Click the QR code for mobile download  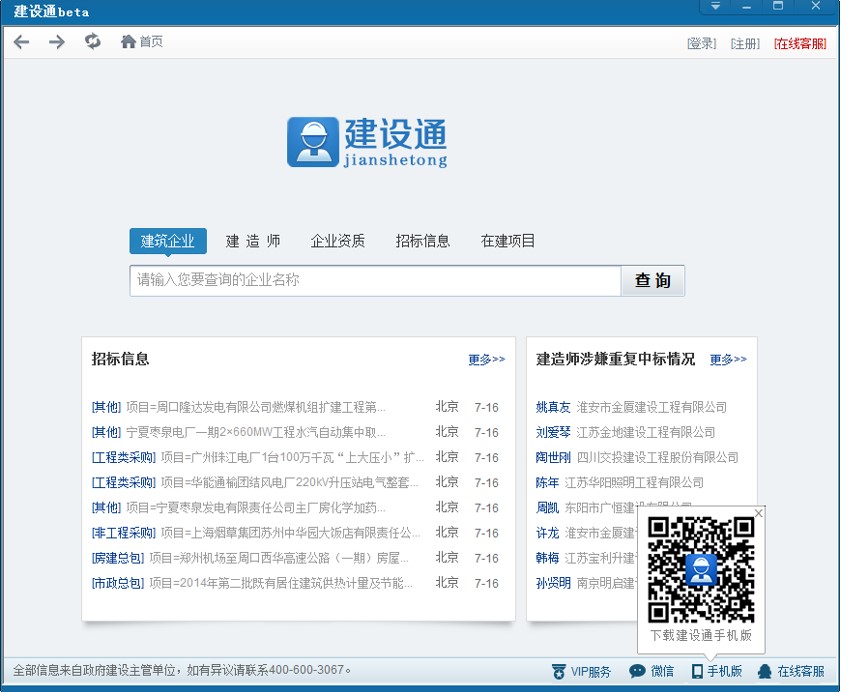click(701, 570)
